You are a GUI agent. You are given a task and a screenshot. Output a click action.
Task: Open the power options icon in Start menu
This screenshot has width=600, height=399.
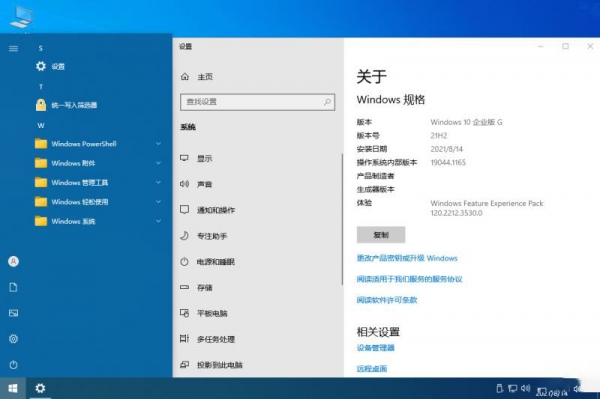point(13,365)
